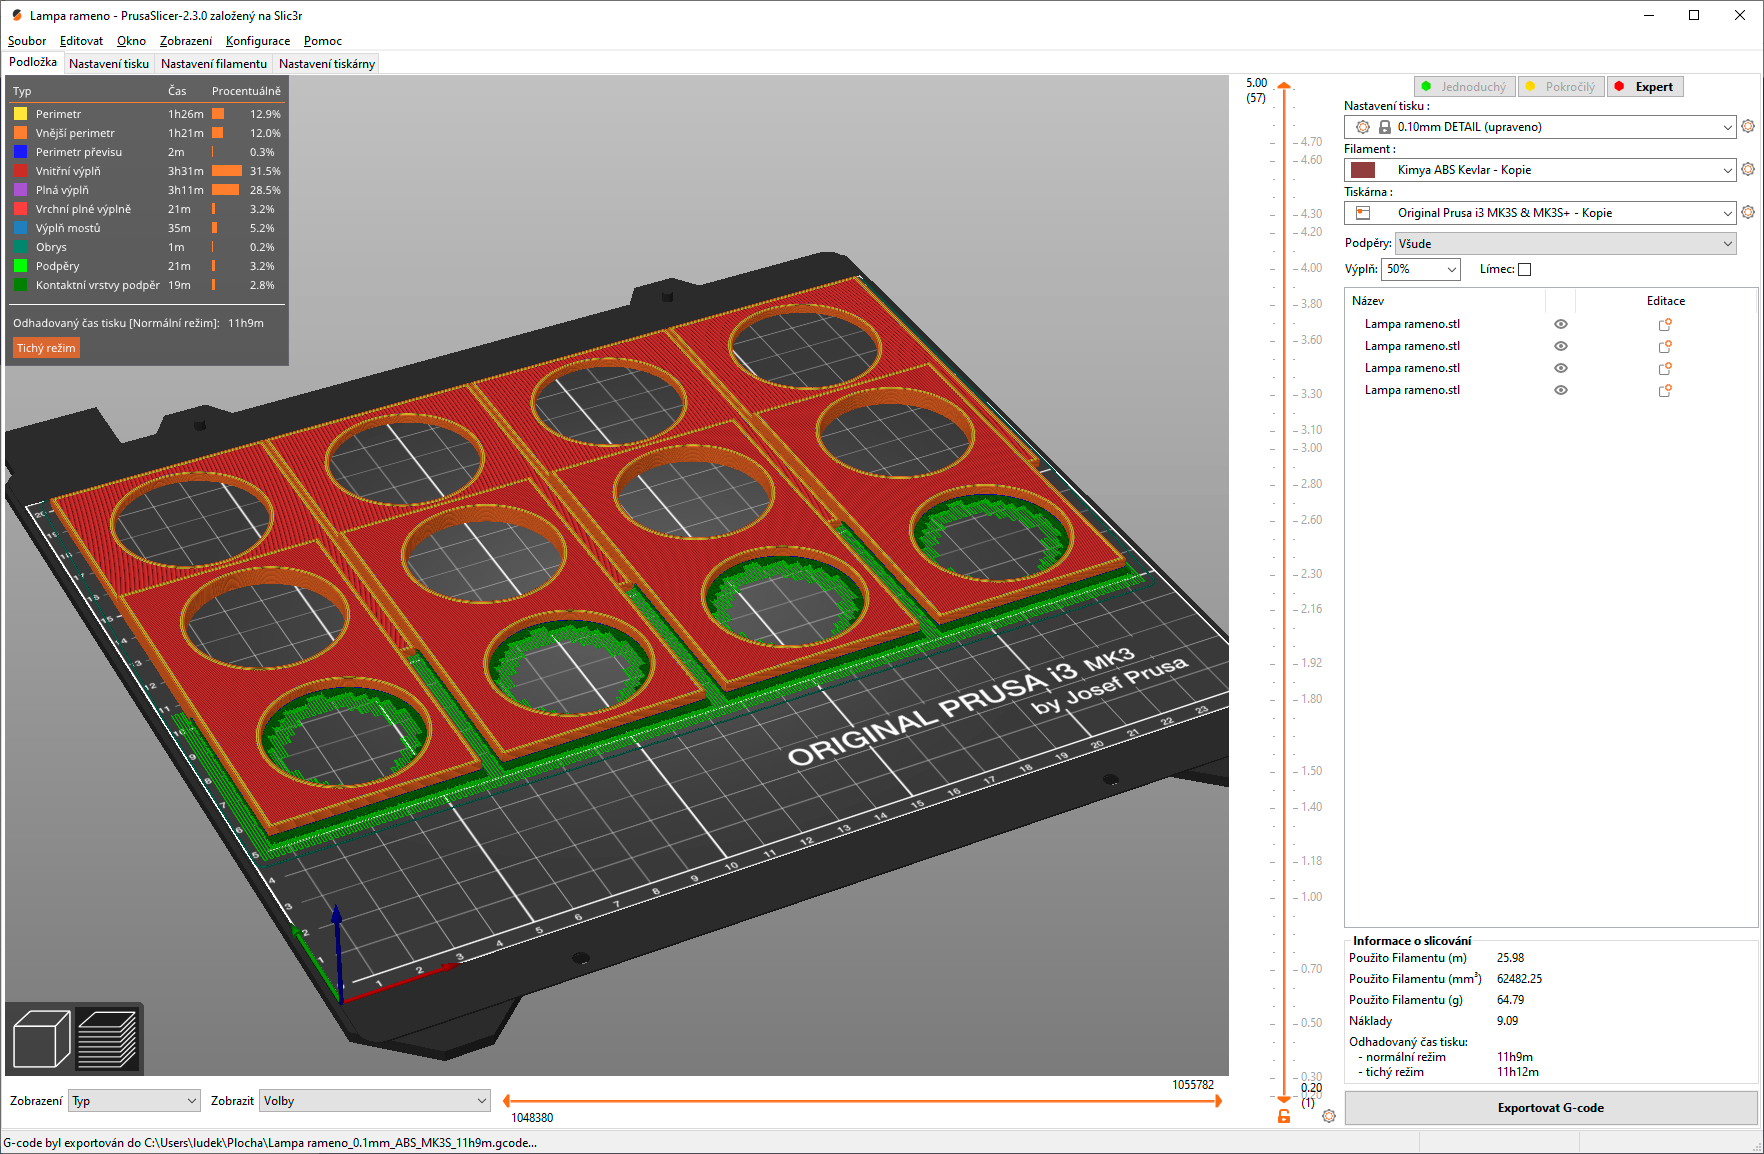Switch to the Nastavení filamentu tab
The image size is (1764, 1154).
click(214, 64)
